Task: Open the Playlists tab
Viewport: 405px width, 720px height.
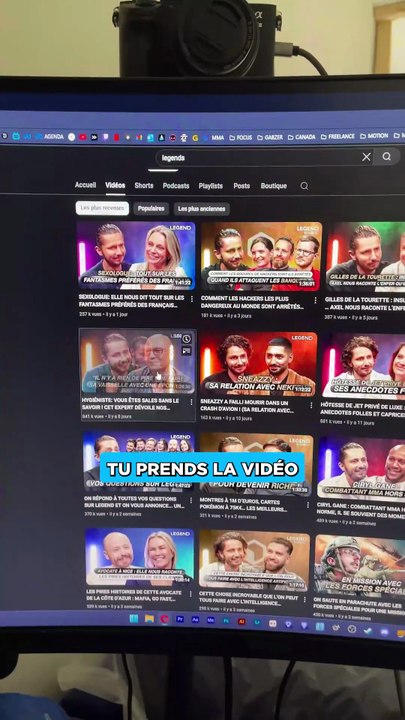Action: click(210, 186)
